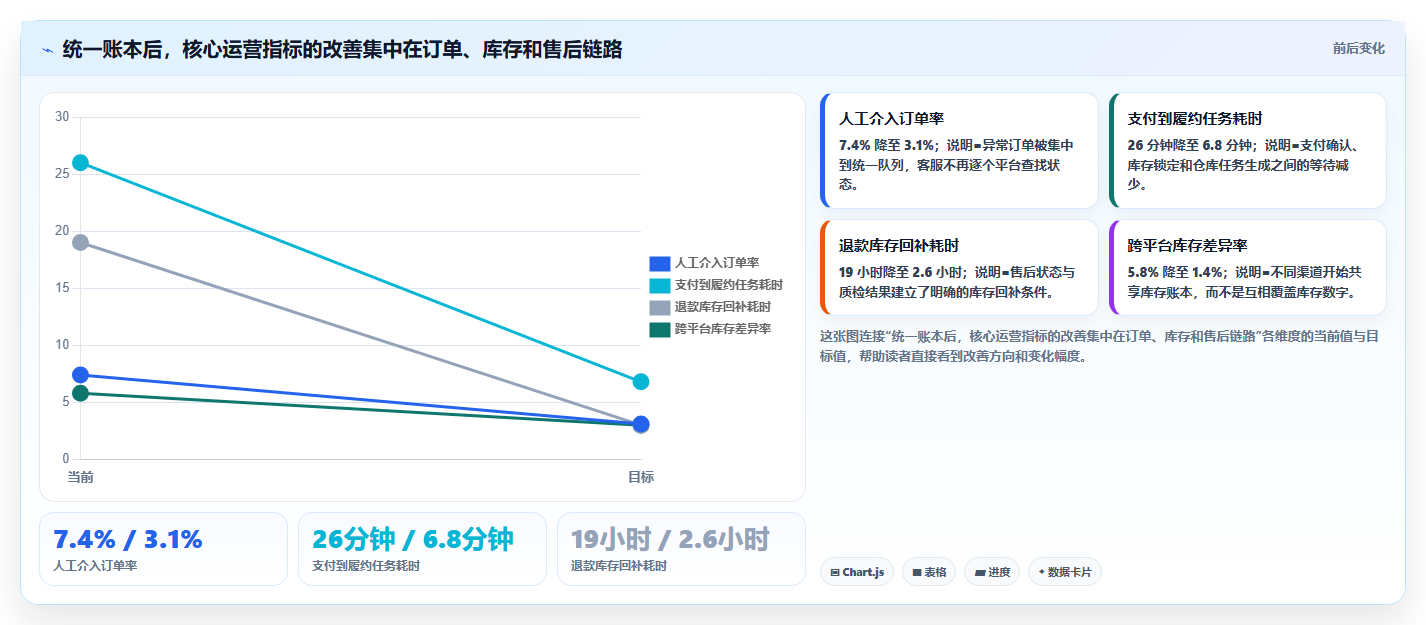Click the blue data point at 当前 (7.4)

[81, 375]
